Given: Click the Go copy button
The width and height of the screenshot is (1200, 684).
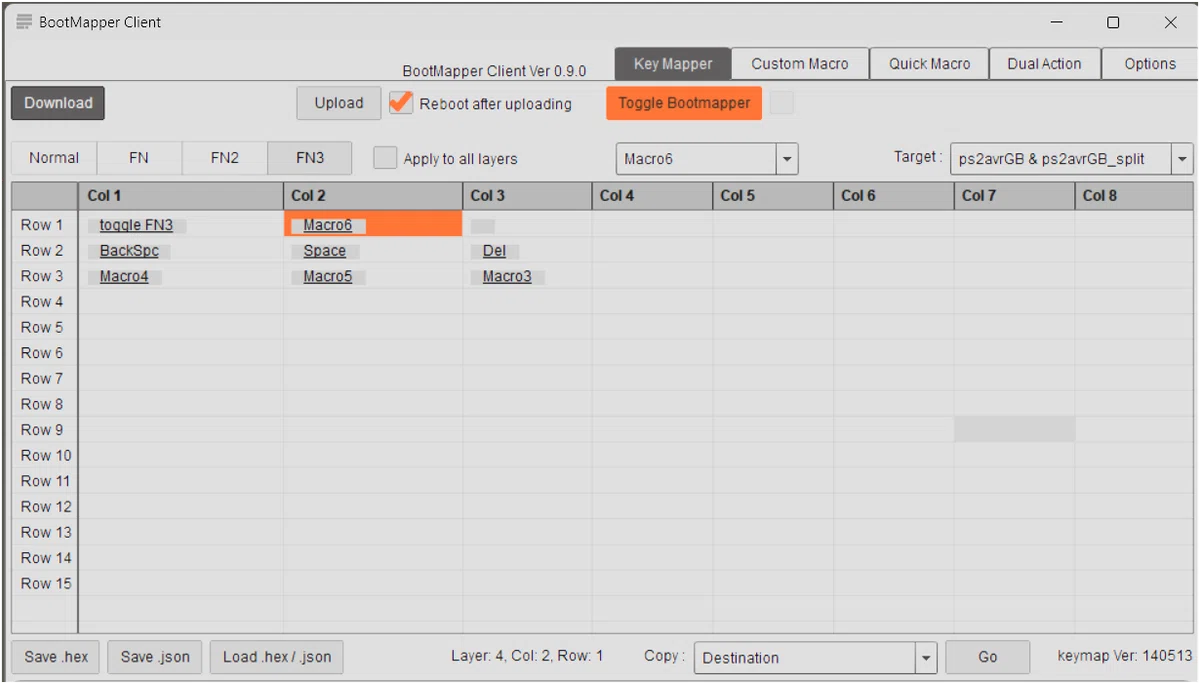Looking at the screenshot, I should (988, 657).
